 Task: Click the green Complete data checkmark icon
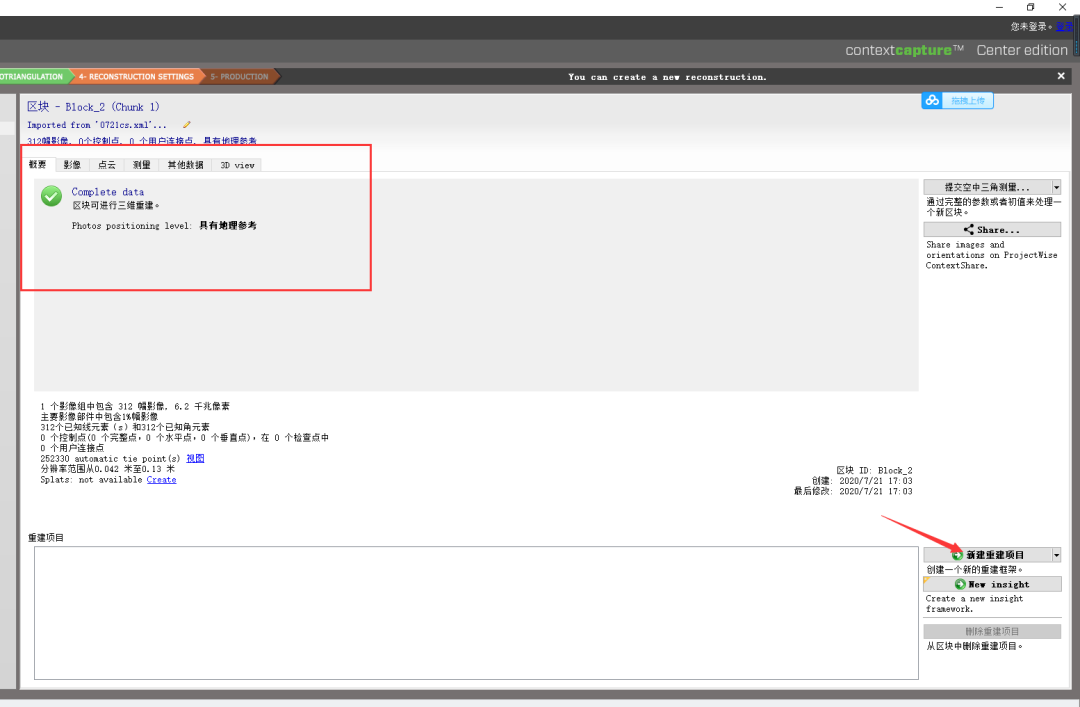(51, 196)
